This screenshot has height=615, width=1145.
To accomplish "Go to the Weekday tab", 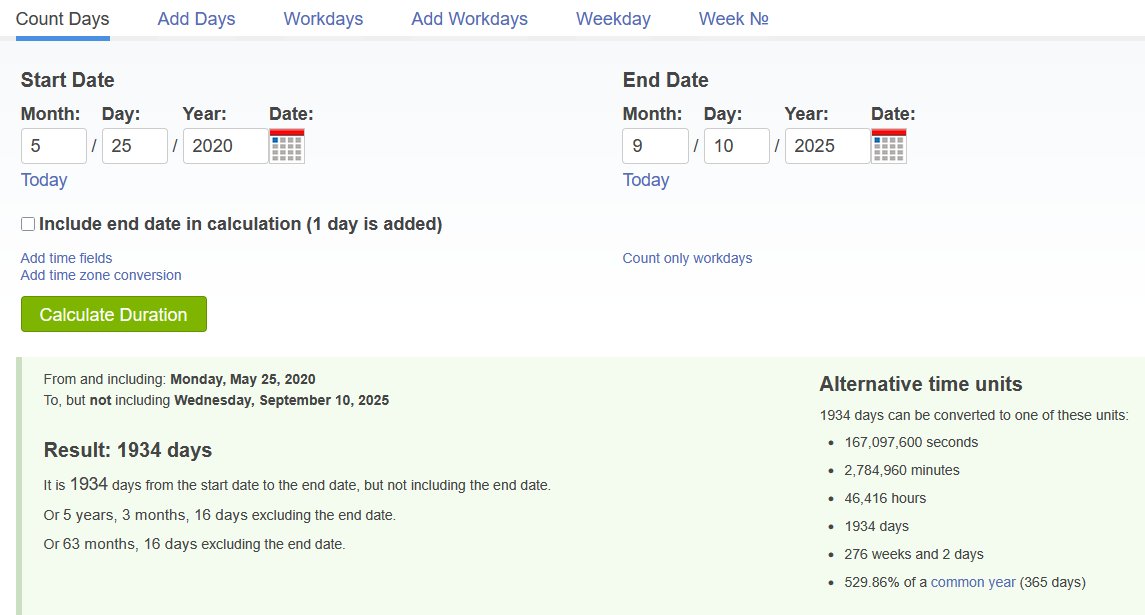I will [x=613, y=19].
